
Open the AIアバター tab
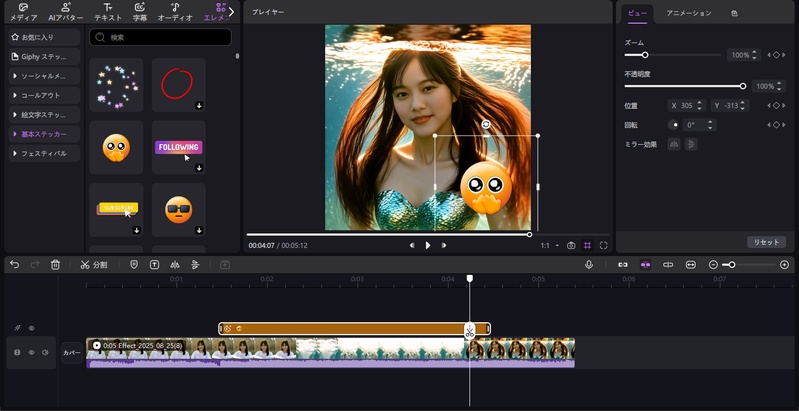tap(66, 12)
